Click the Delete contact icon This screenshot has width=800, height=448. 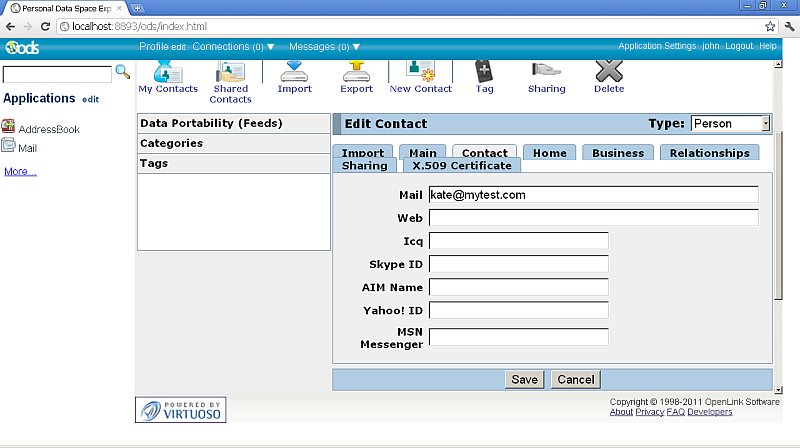[x=609, y=74]
